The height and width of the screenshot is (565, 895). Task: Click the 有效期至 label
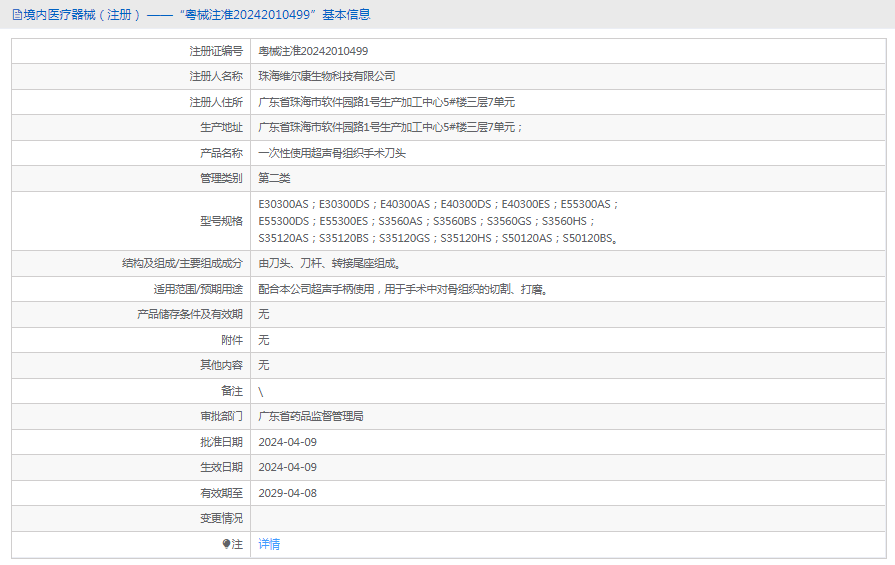(x=221, y=493)
